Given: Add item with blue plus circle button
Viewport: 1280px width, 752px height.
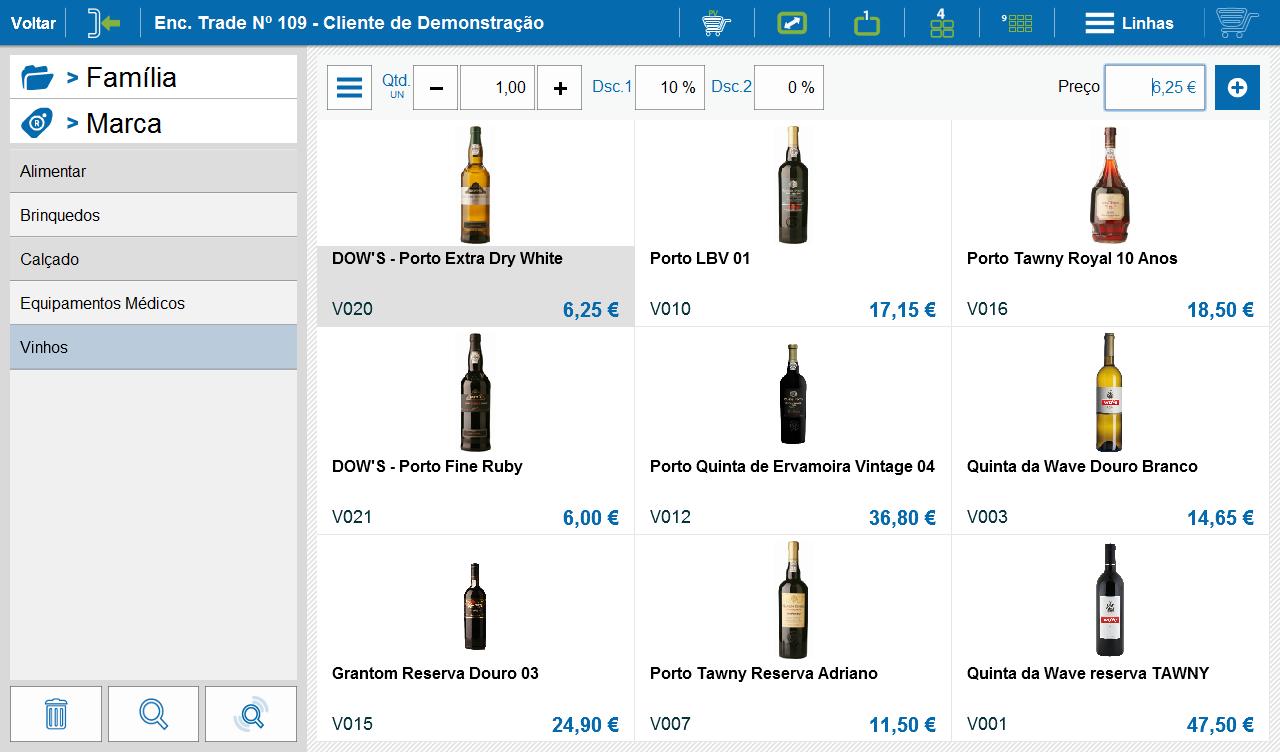Looking at the screenshot, I should tap(1237, 88).
